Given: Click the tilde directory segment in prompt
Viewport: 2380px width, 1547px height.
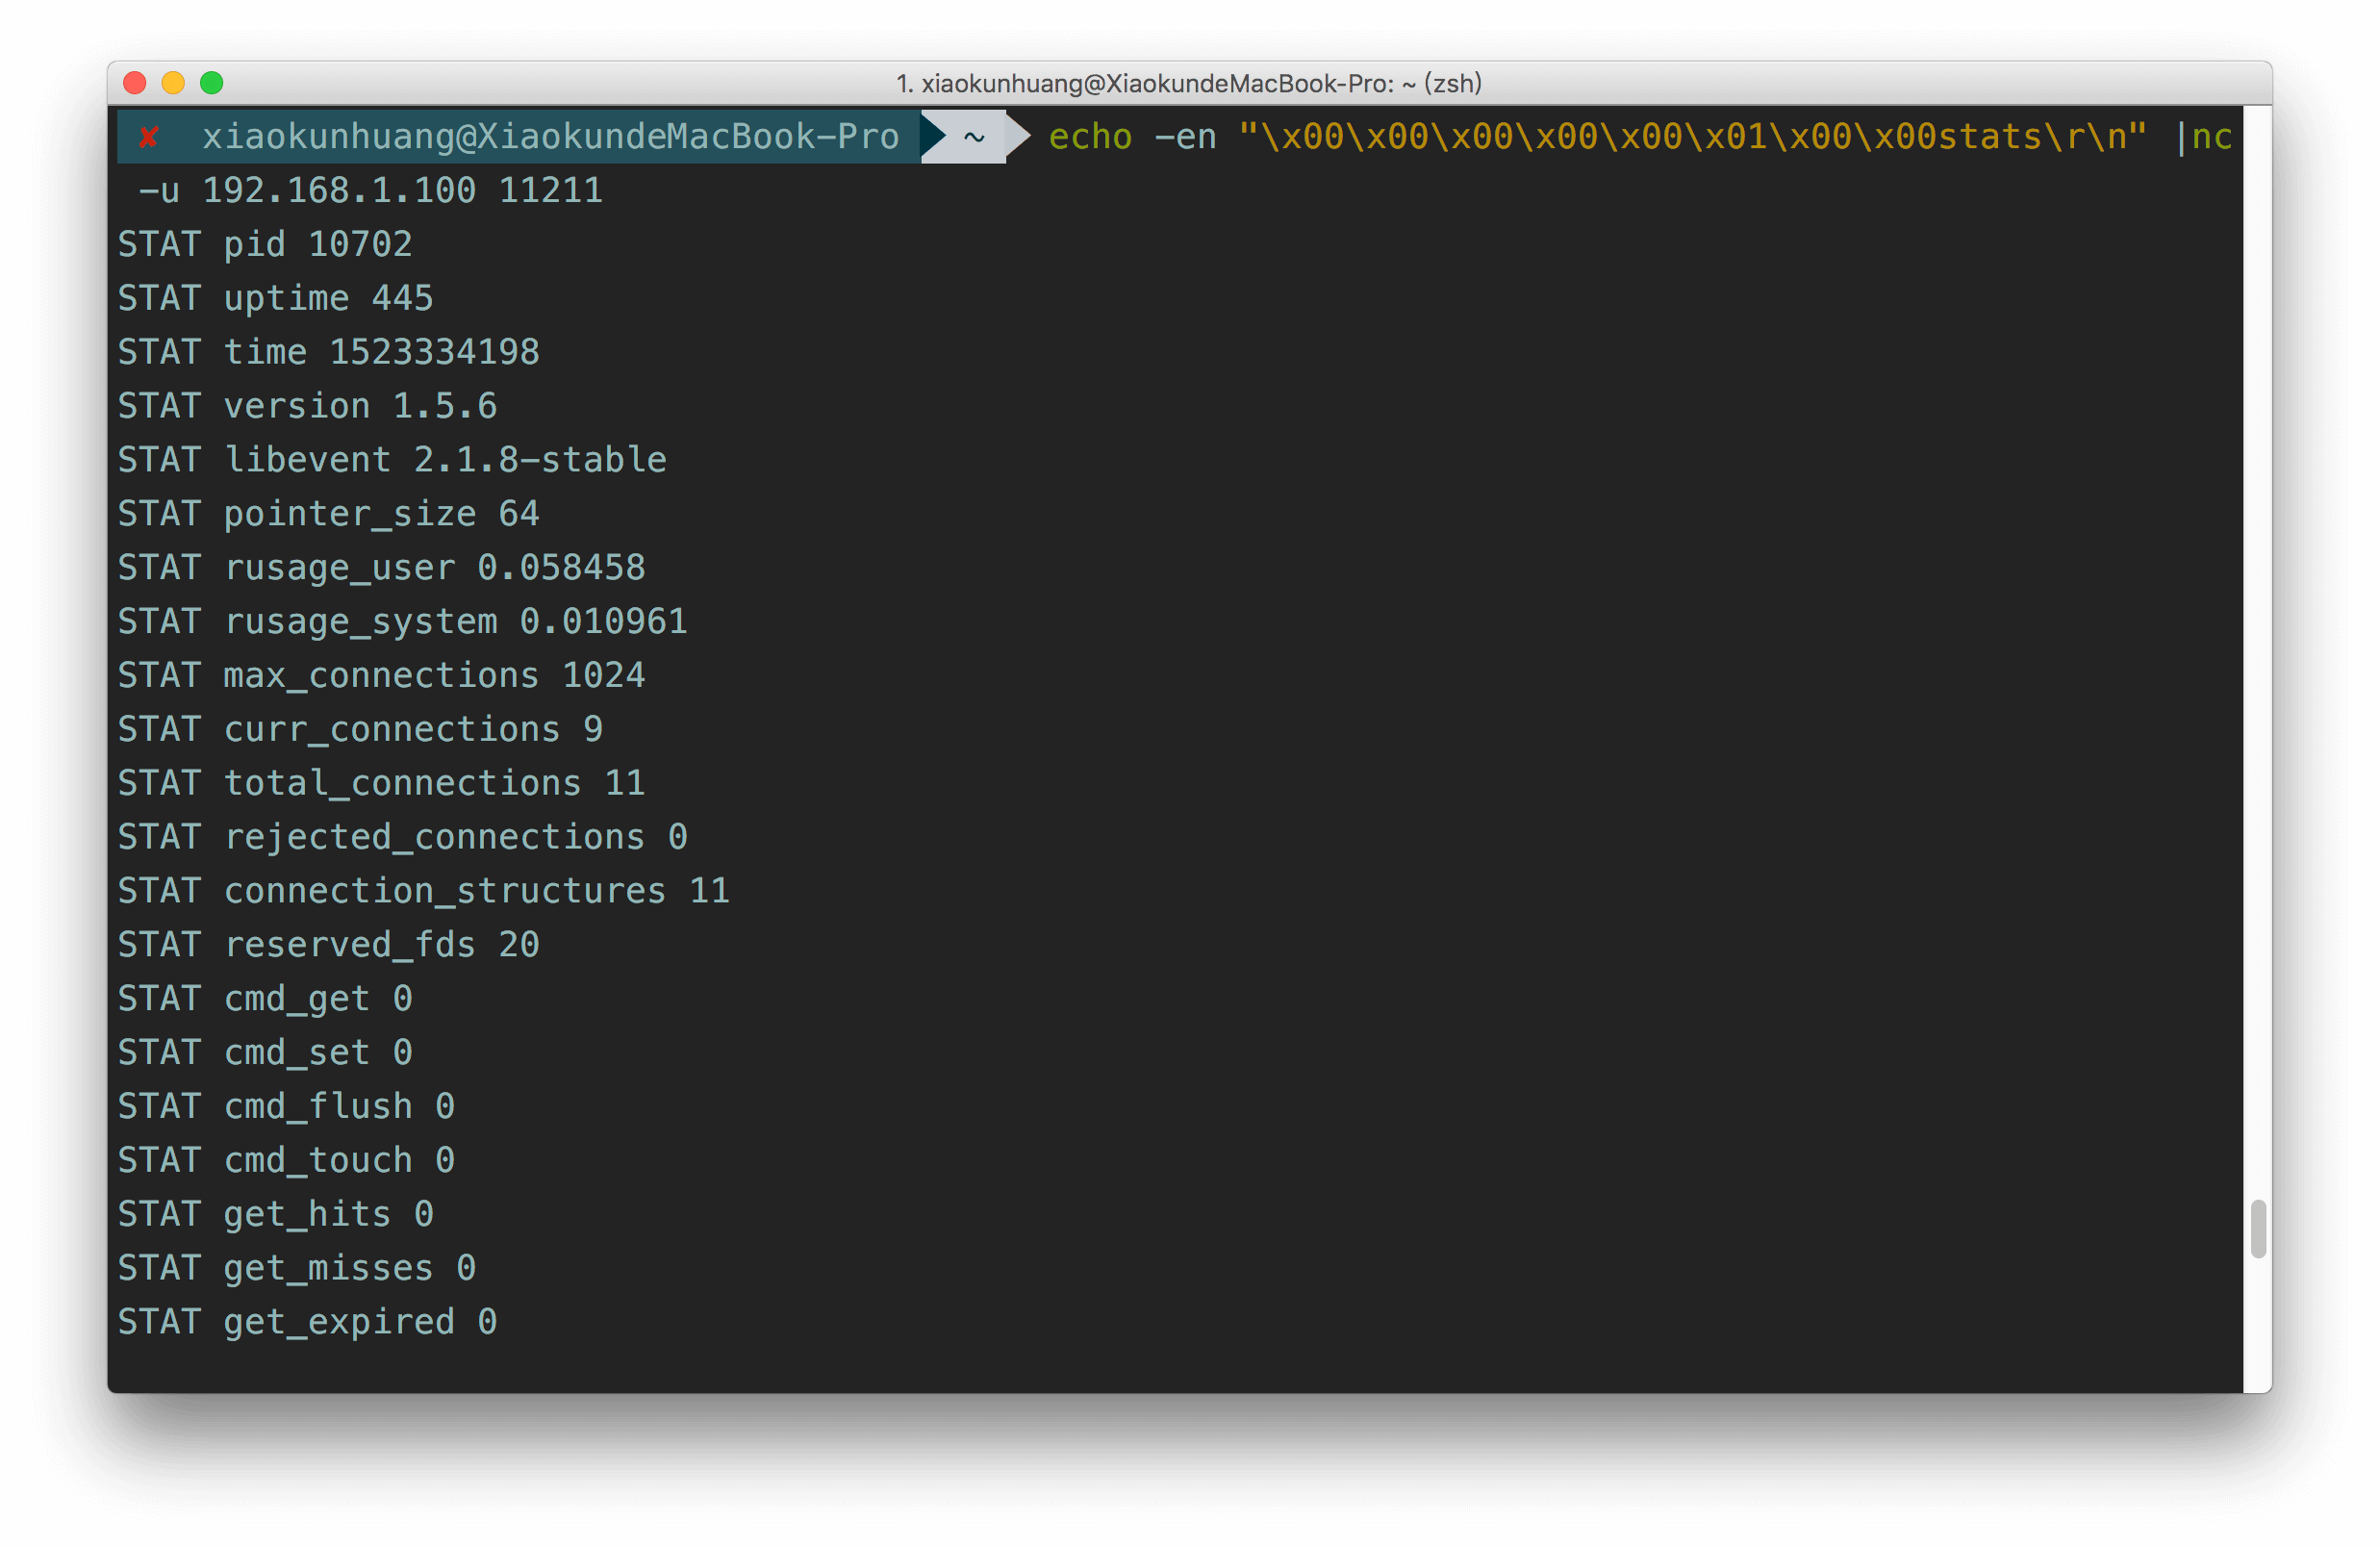Looking at the screenshot, I should tap(973, 137).
